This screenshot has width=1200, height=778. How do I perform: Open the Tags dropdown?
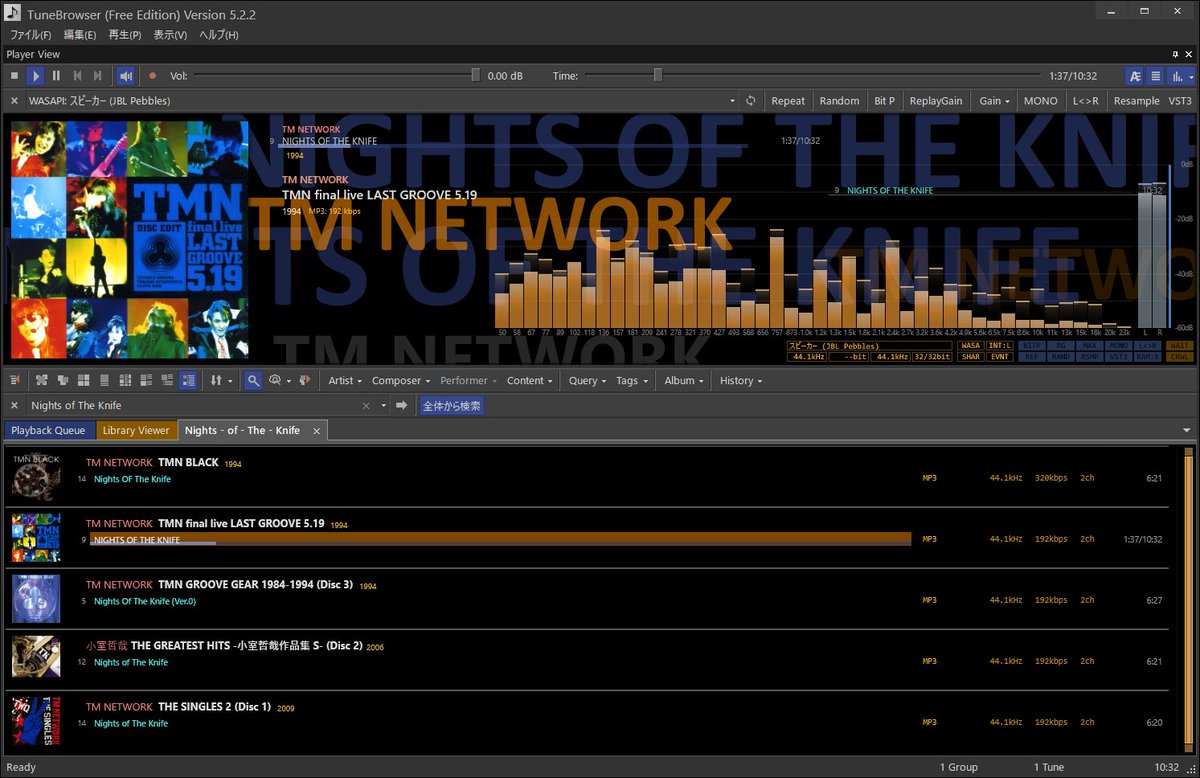[631, 381]
